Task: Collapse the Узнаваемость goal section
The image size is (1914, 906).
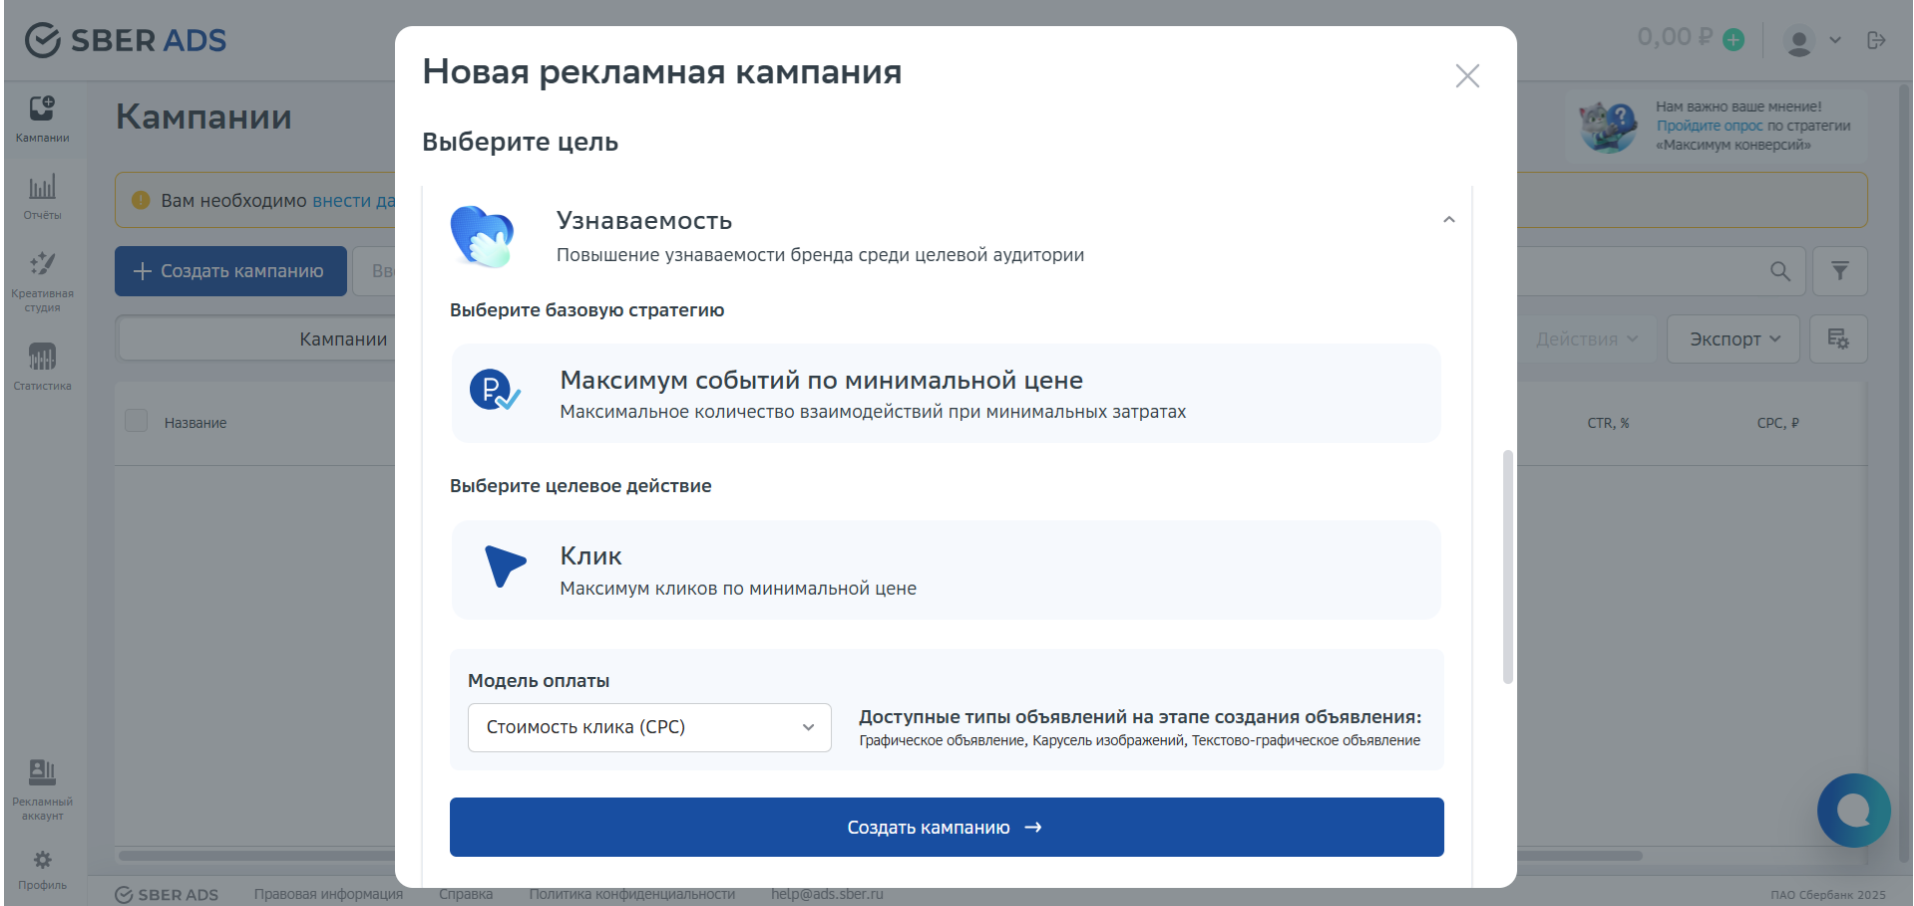Action: coord(1448,219)
